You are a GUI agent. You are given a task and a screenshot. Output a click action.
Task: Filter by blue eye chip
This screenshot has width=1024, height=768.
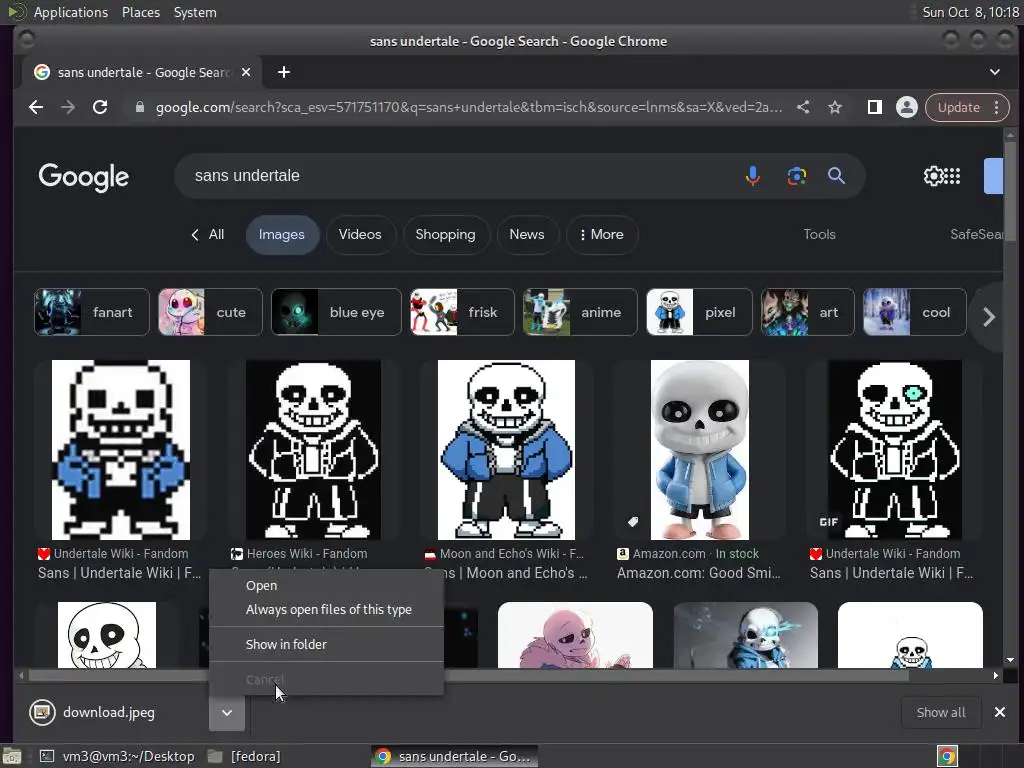pyautogui.click(x=336, y=312)
